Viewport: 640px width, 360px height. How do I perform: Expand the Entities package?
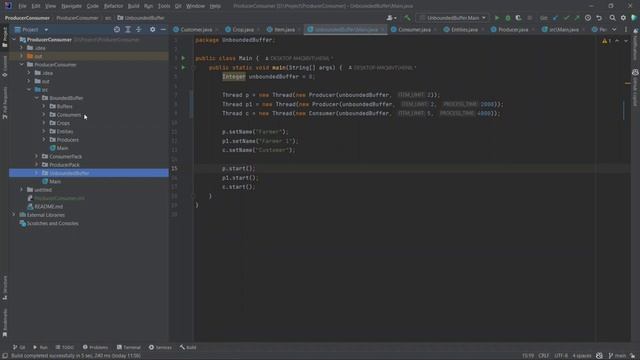(44, 131)
